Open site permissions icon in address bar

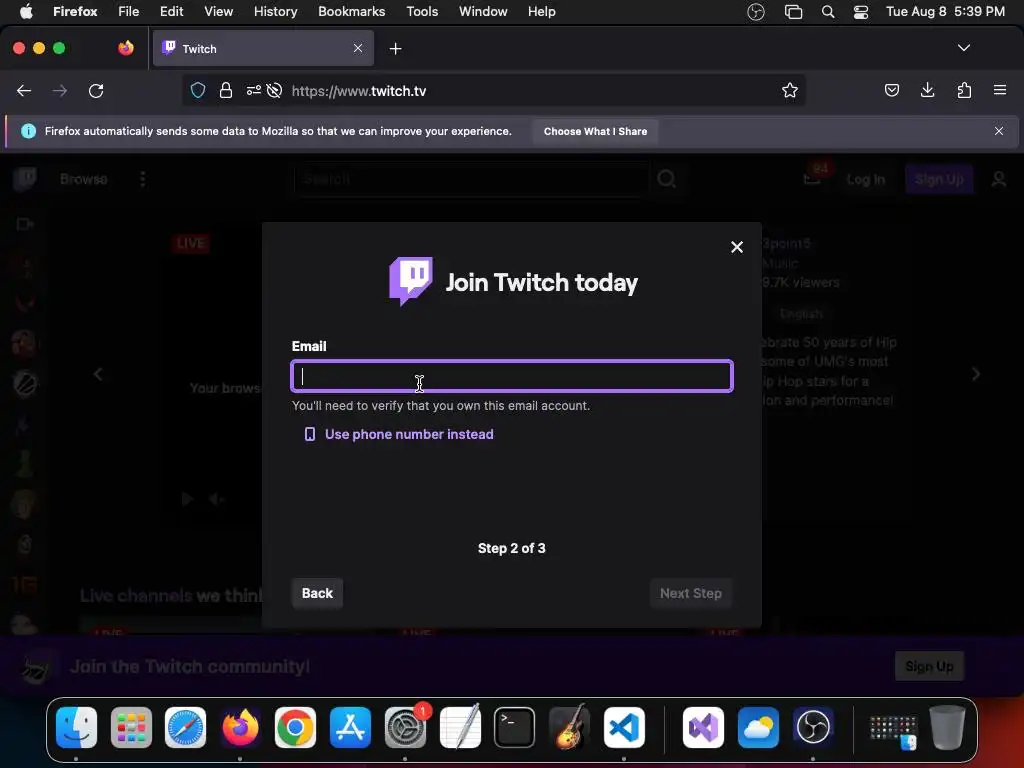click(x=253, y=90)
